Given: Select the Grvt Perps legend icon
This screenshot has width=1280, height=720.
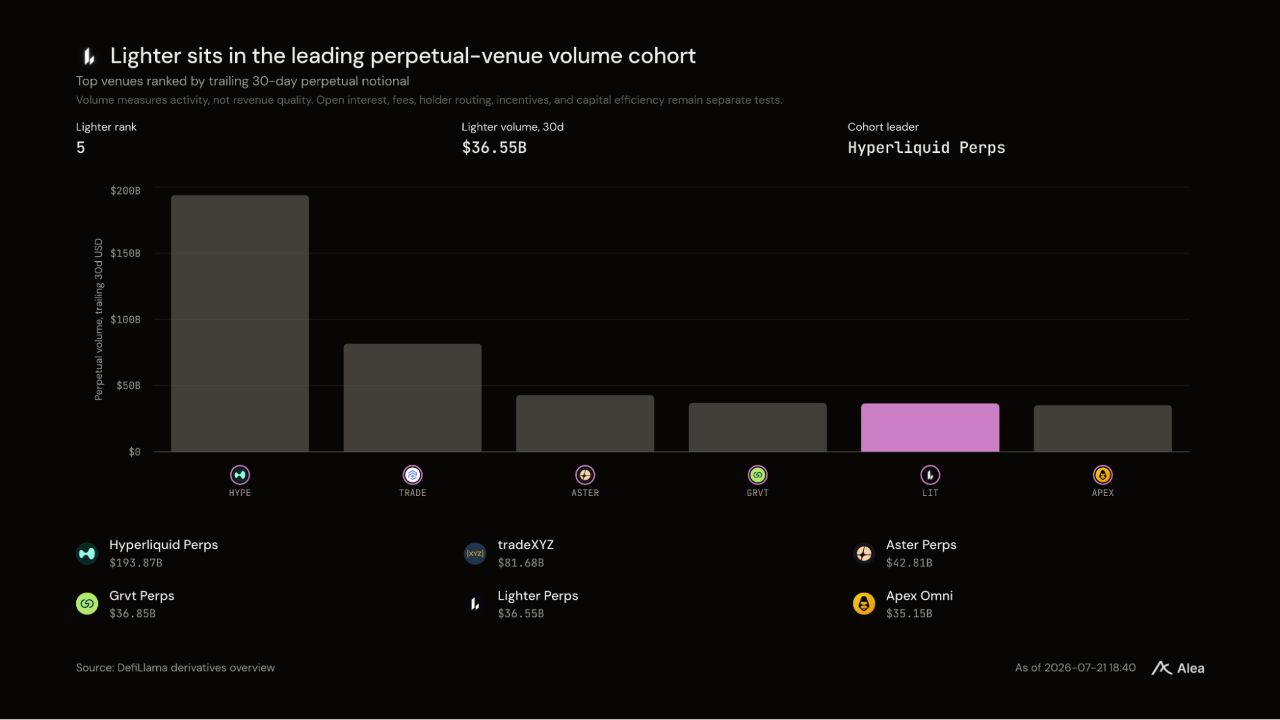Looking at the screenshot, I should pos(87,604).
